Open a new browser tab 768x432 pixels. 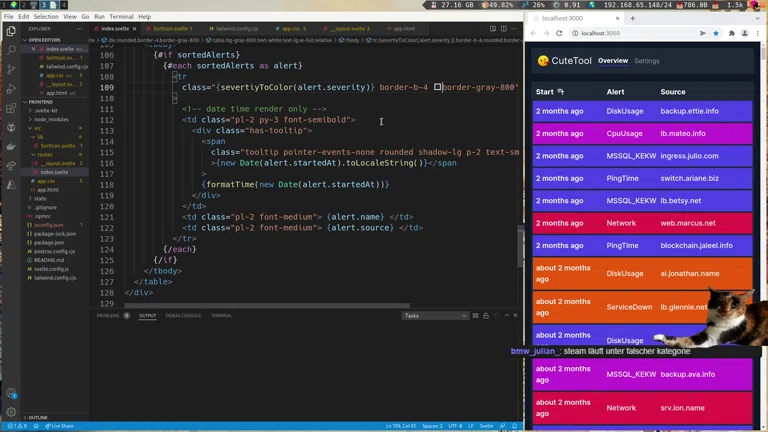(x=632, y=18)
